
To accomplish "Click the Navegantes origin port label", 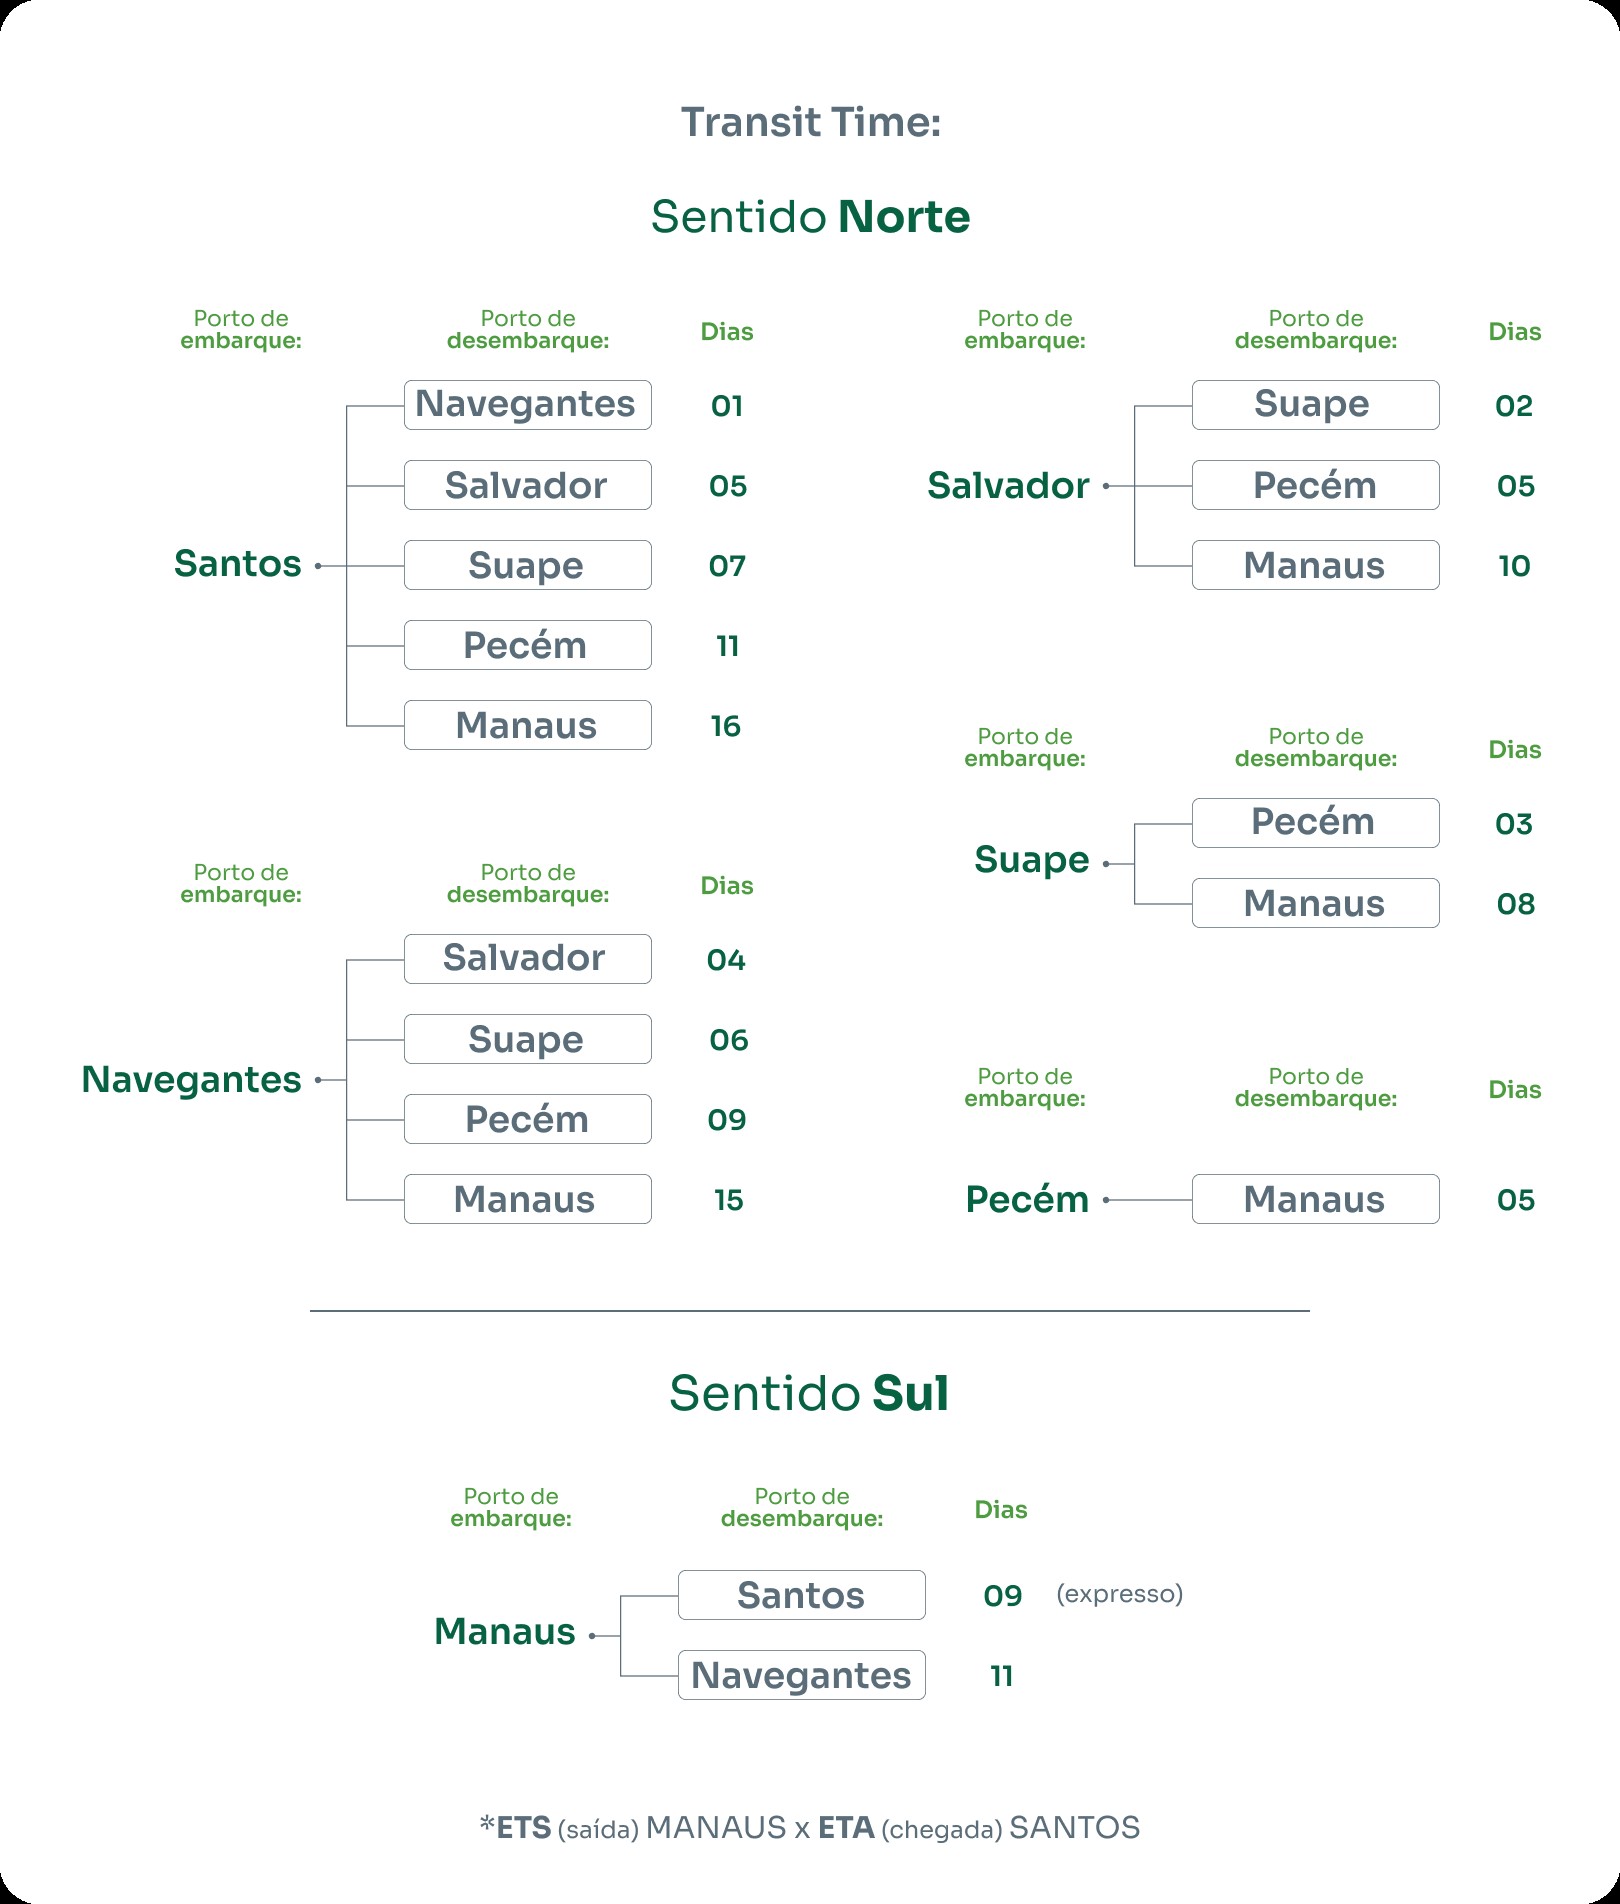I will click(x=191, y=1080).
